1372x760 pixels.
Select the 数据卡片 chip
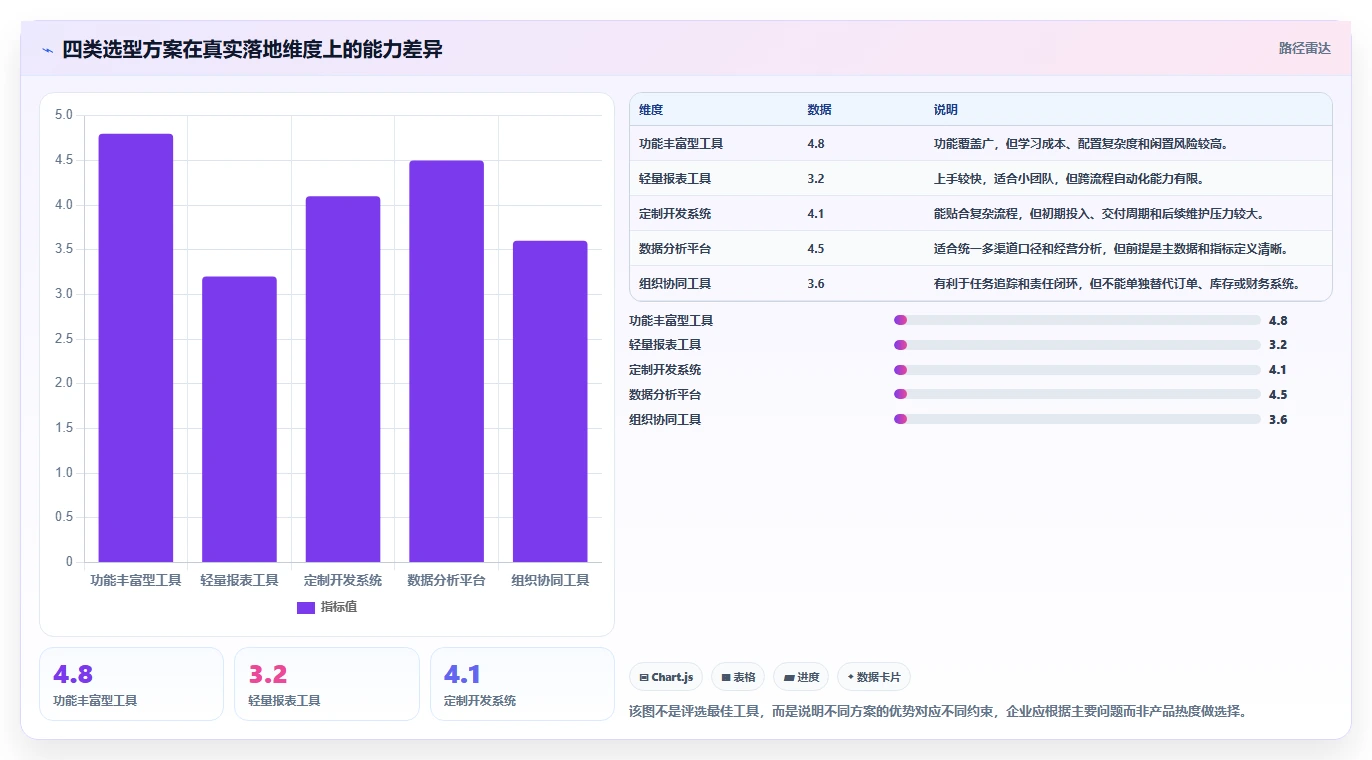pos(874,677)
